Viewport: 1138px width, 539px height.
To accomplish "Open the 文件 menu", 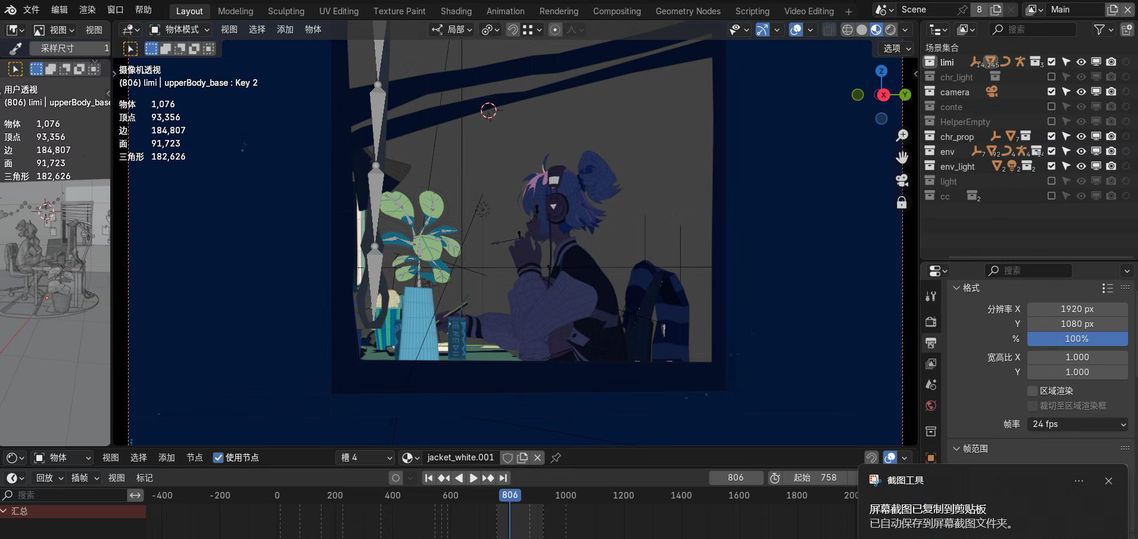I will coord(31,10).
